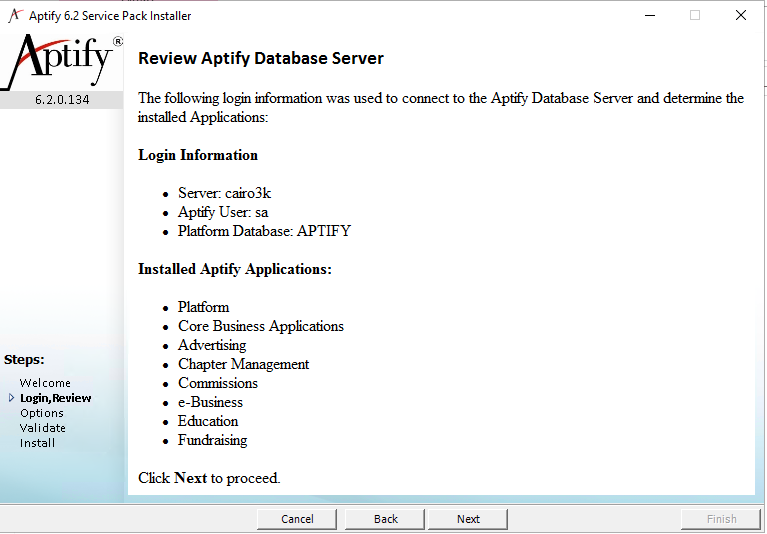The image size is (767, 534).
Task: Select the Install step
Action: point(37,443)
